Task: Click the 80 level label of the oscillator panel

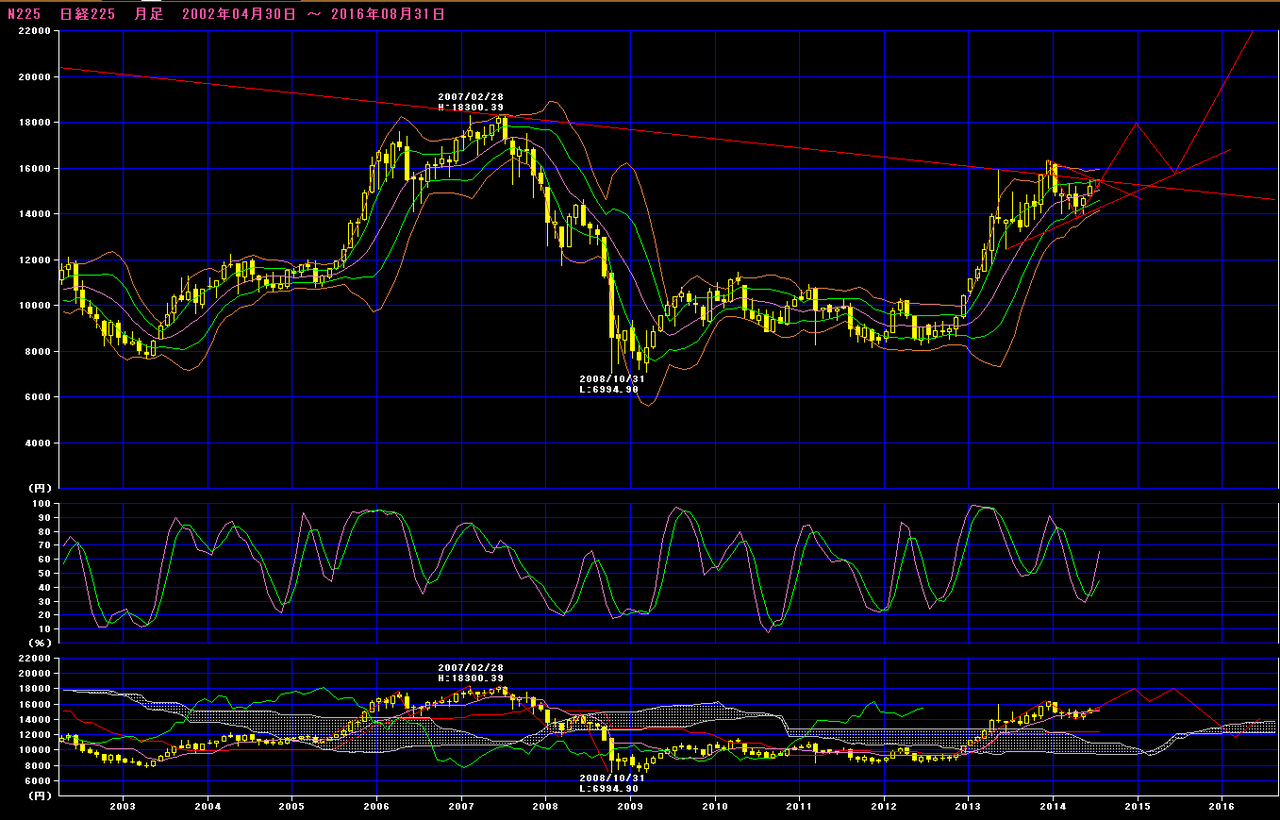Action: [43, 532]
